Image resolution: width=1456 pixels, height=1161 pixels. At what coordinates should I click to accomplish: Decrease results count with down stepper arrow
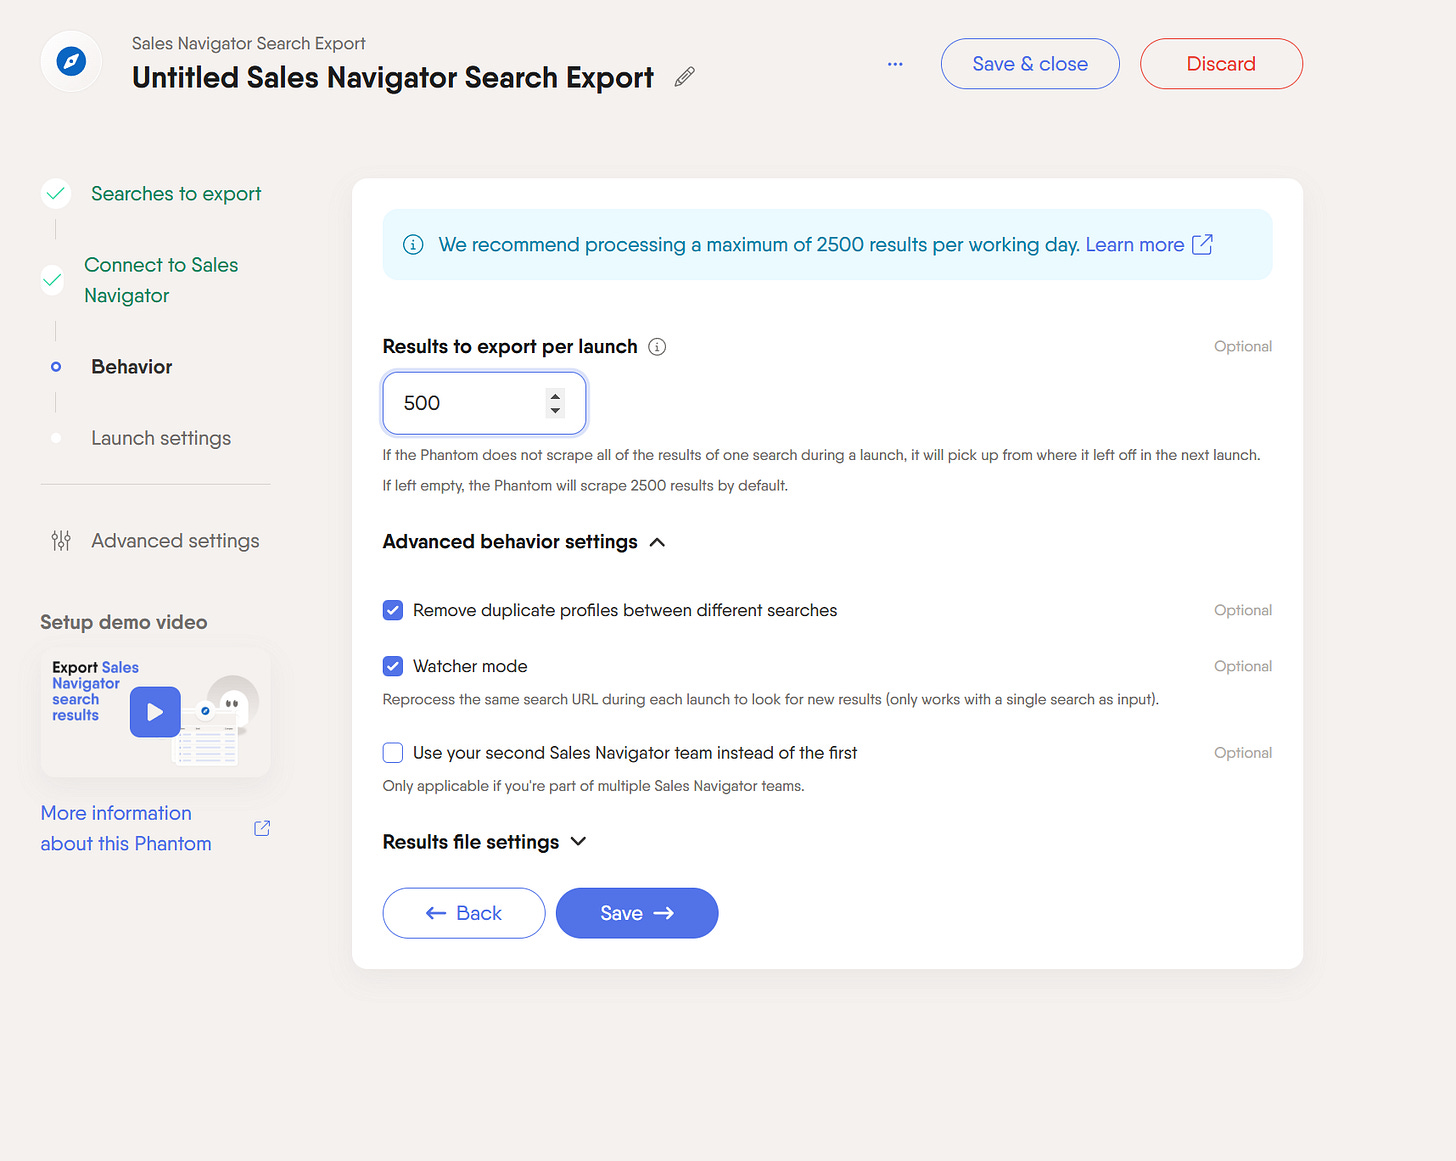pos(555,411)
